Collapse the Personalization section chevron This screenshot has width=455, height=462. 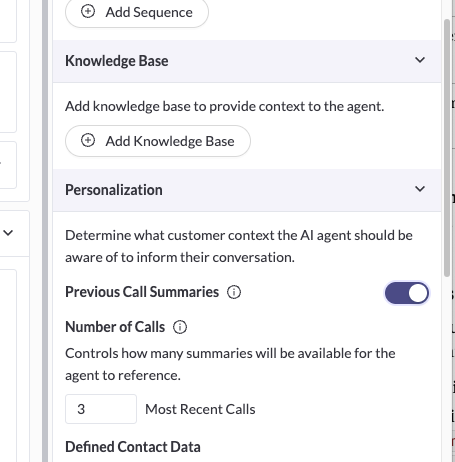pos(420,189)
